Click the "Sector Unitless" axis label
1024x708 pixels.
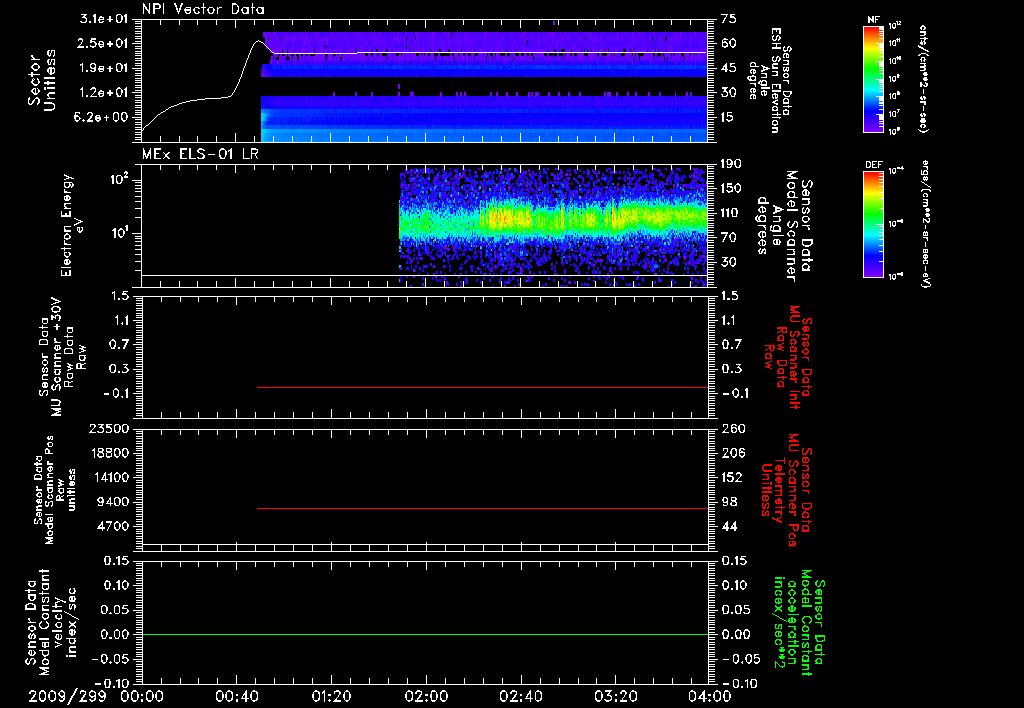(42, 80)
